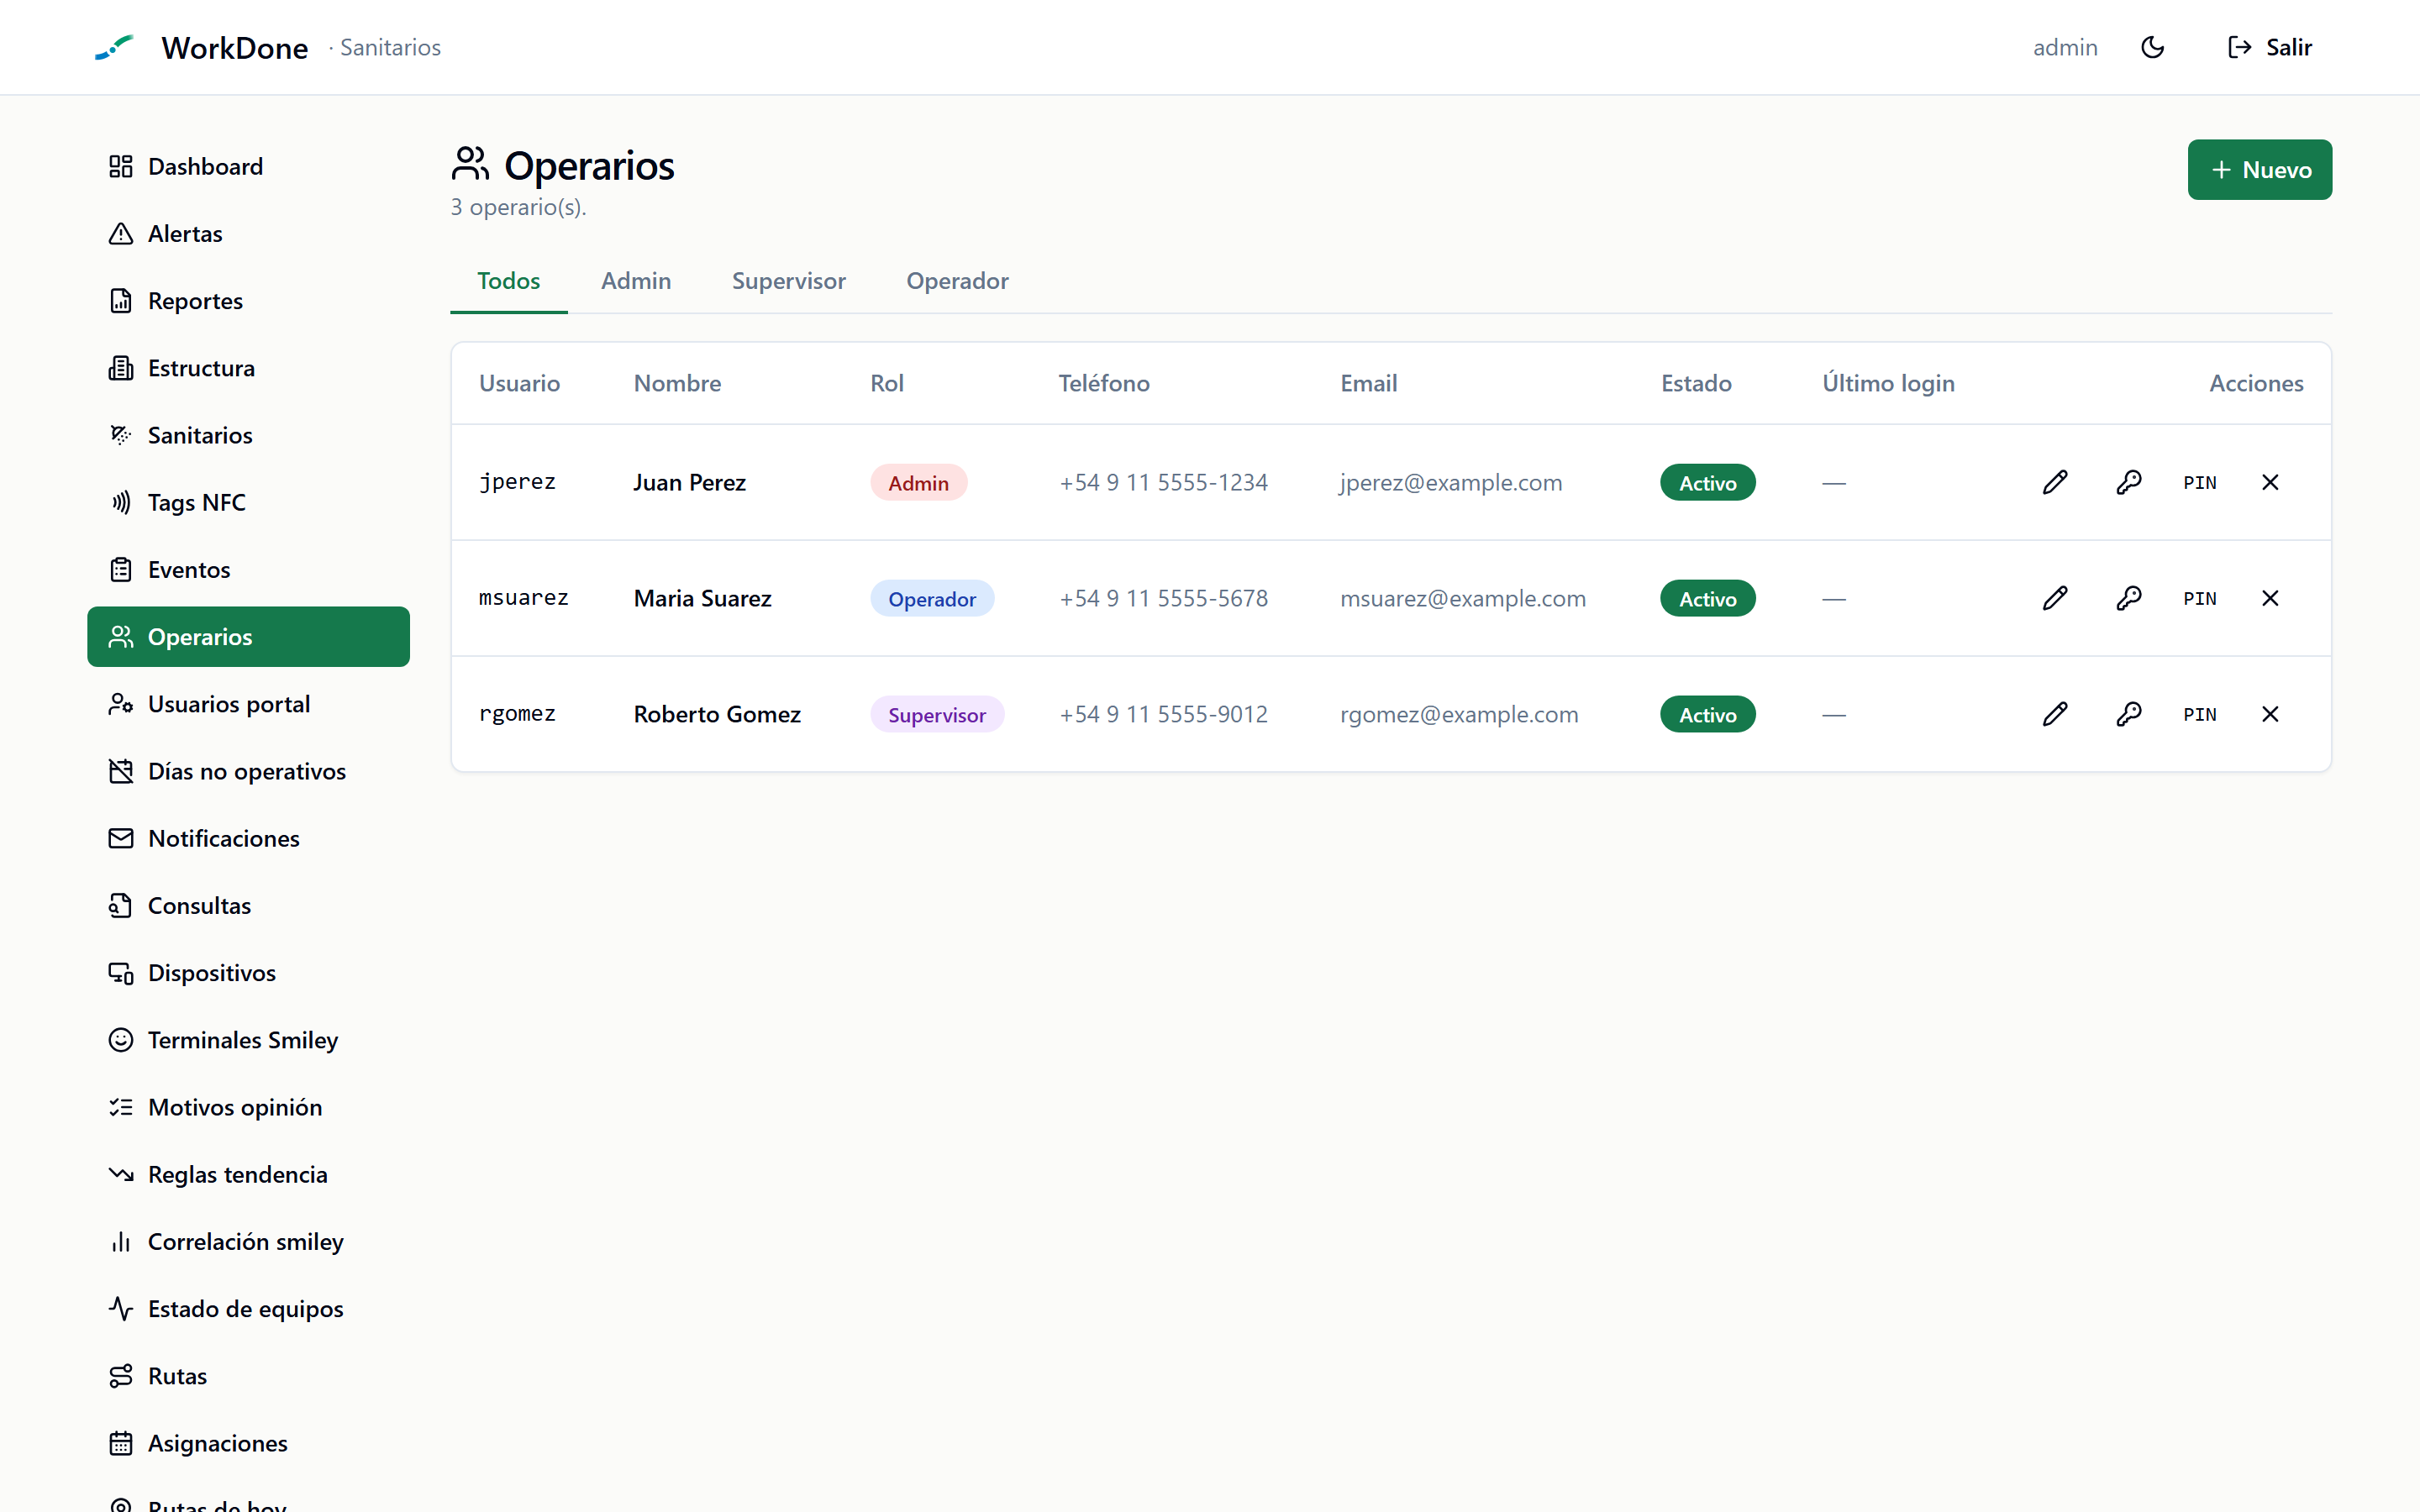This screenshot has height=1512, width=2420.
Task: Click key icon for msuarez
Action: click(2128, 598)
